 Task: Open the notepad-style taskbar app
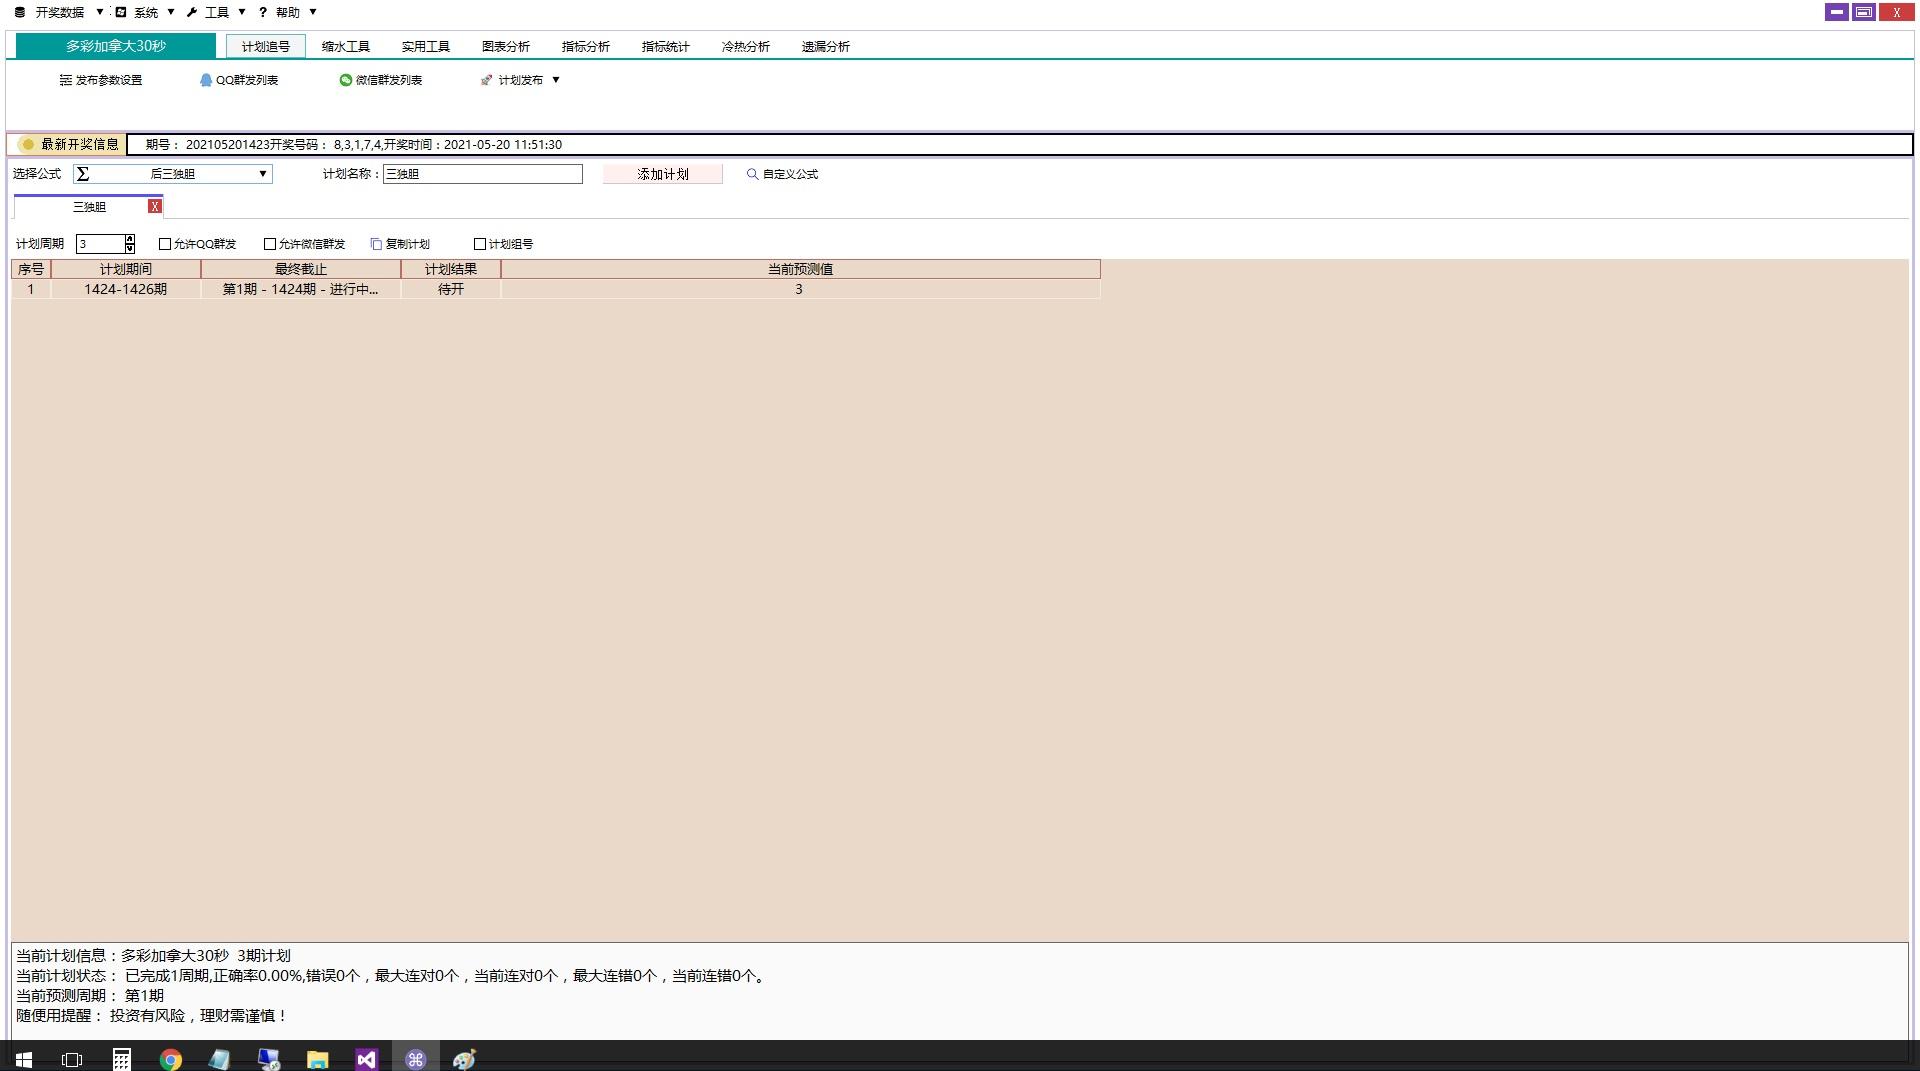219,1059
